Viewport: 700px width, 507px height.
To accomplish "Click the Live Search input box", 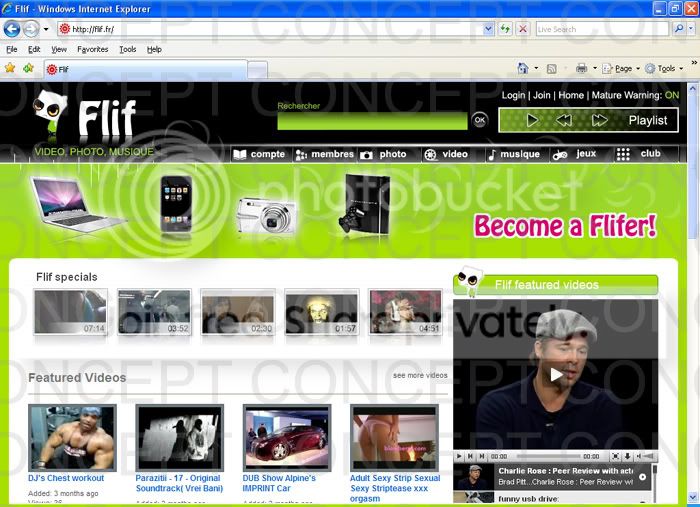I will pyautogui.click(x=602, y=29).
